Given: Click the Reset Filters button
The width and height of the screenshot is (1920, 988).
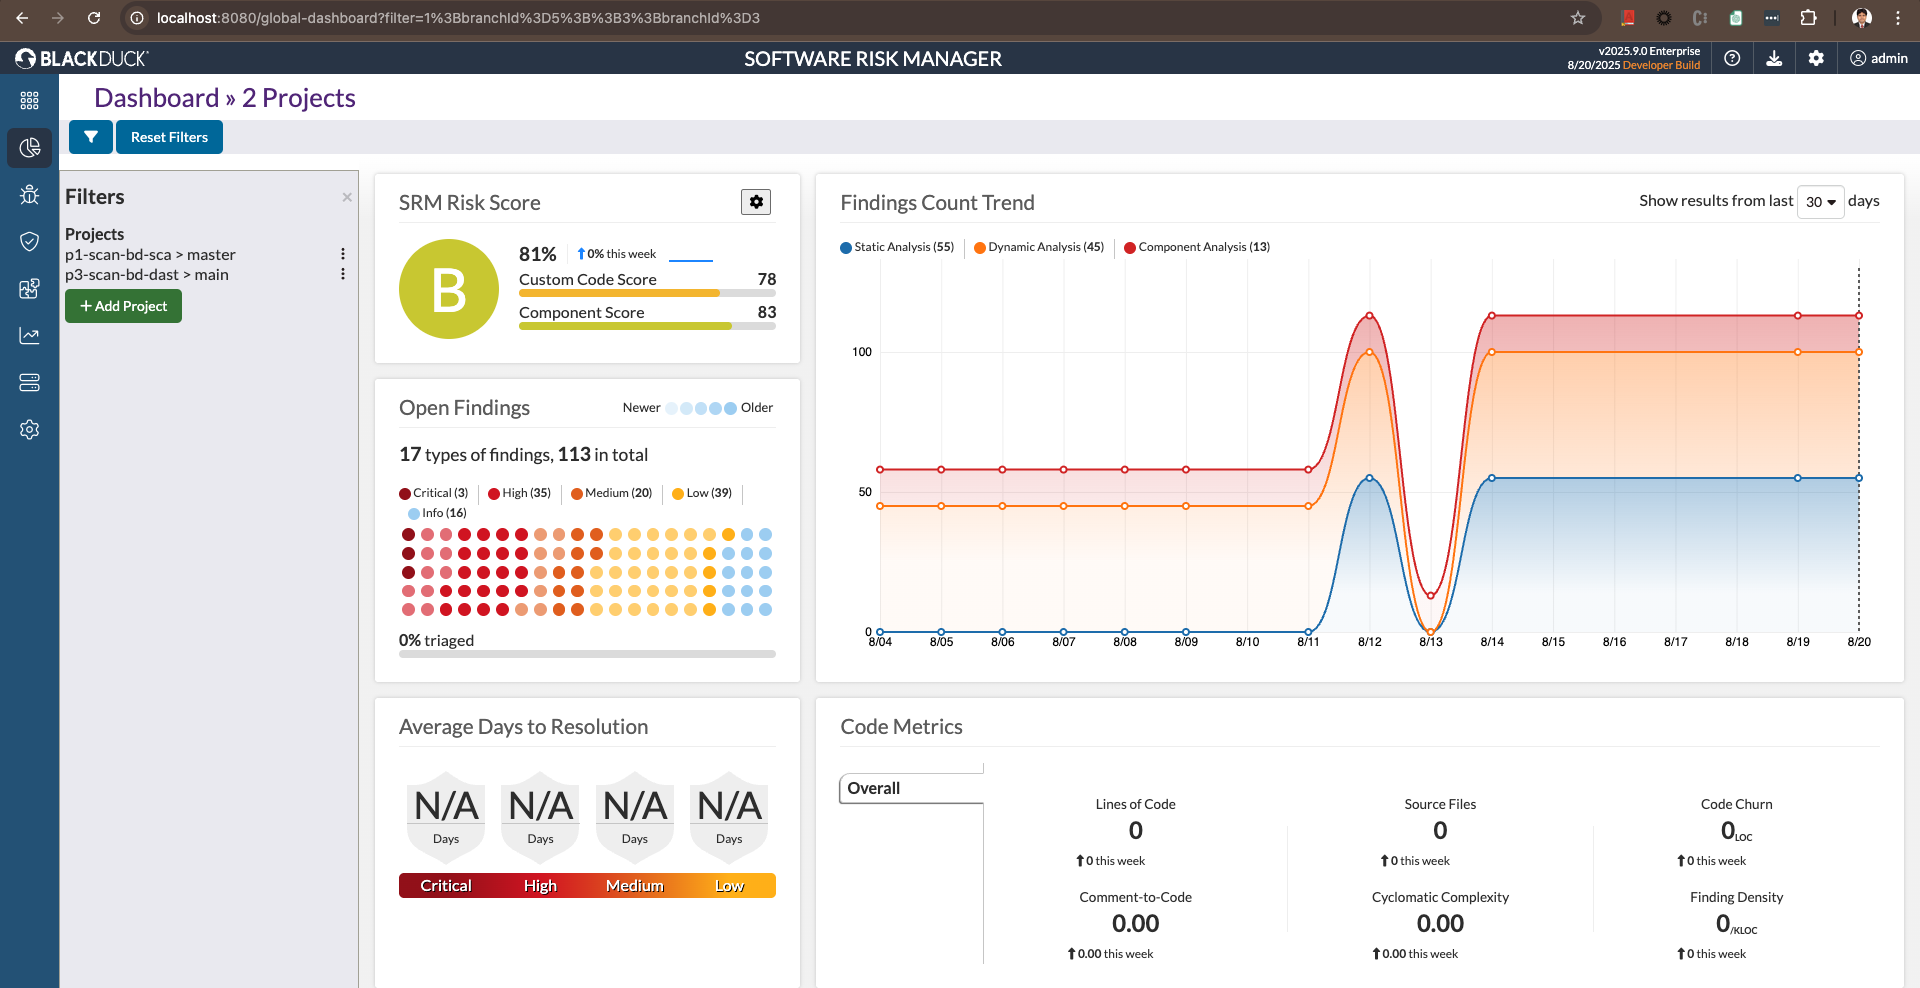Looking at the screenshot, I should (x=169, y=137).
